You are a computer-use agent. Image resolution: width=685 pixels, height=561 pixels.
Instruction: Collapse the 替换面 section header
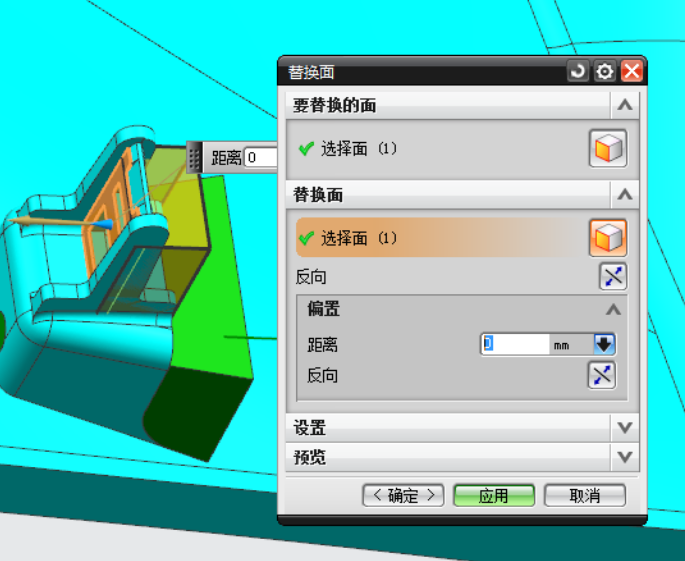point(625,194)
